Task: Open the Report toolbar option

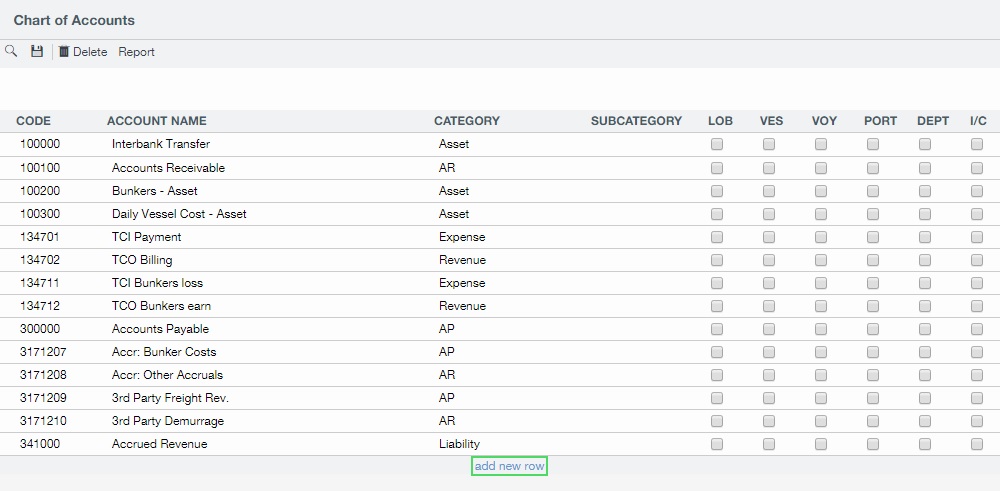Action: coord(136,52)
